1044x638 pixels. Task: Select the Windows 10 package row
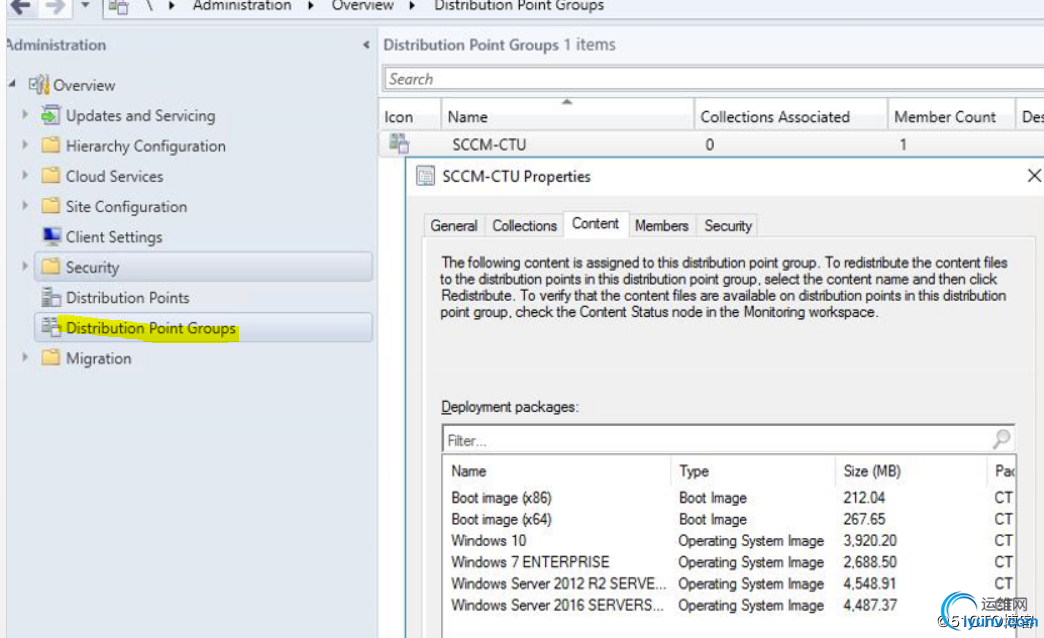coord(729,540)
